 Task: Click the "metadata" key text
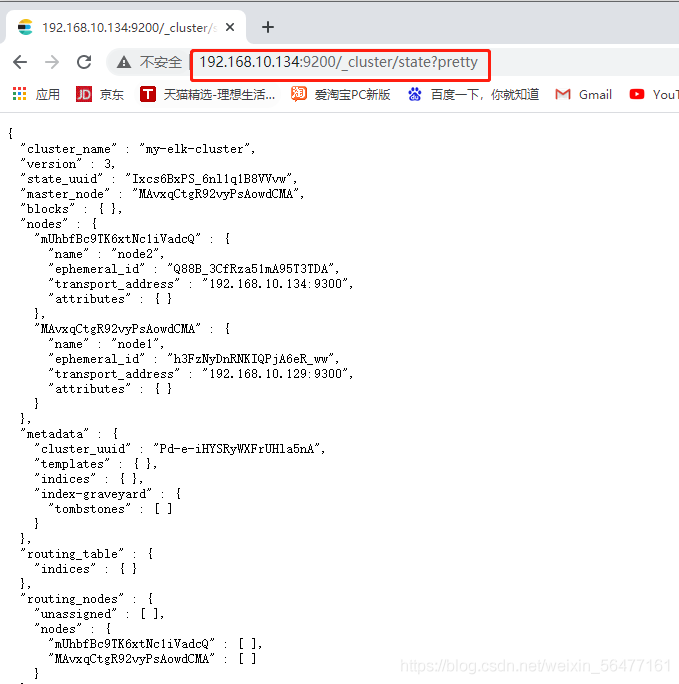coord(55,434)
